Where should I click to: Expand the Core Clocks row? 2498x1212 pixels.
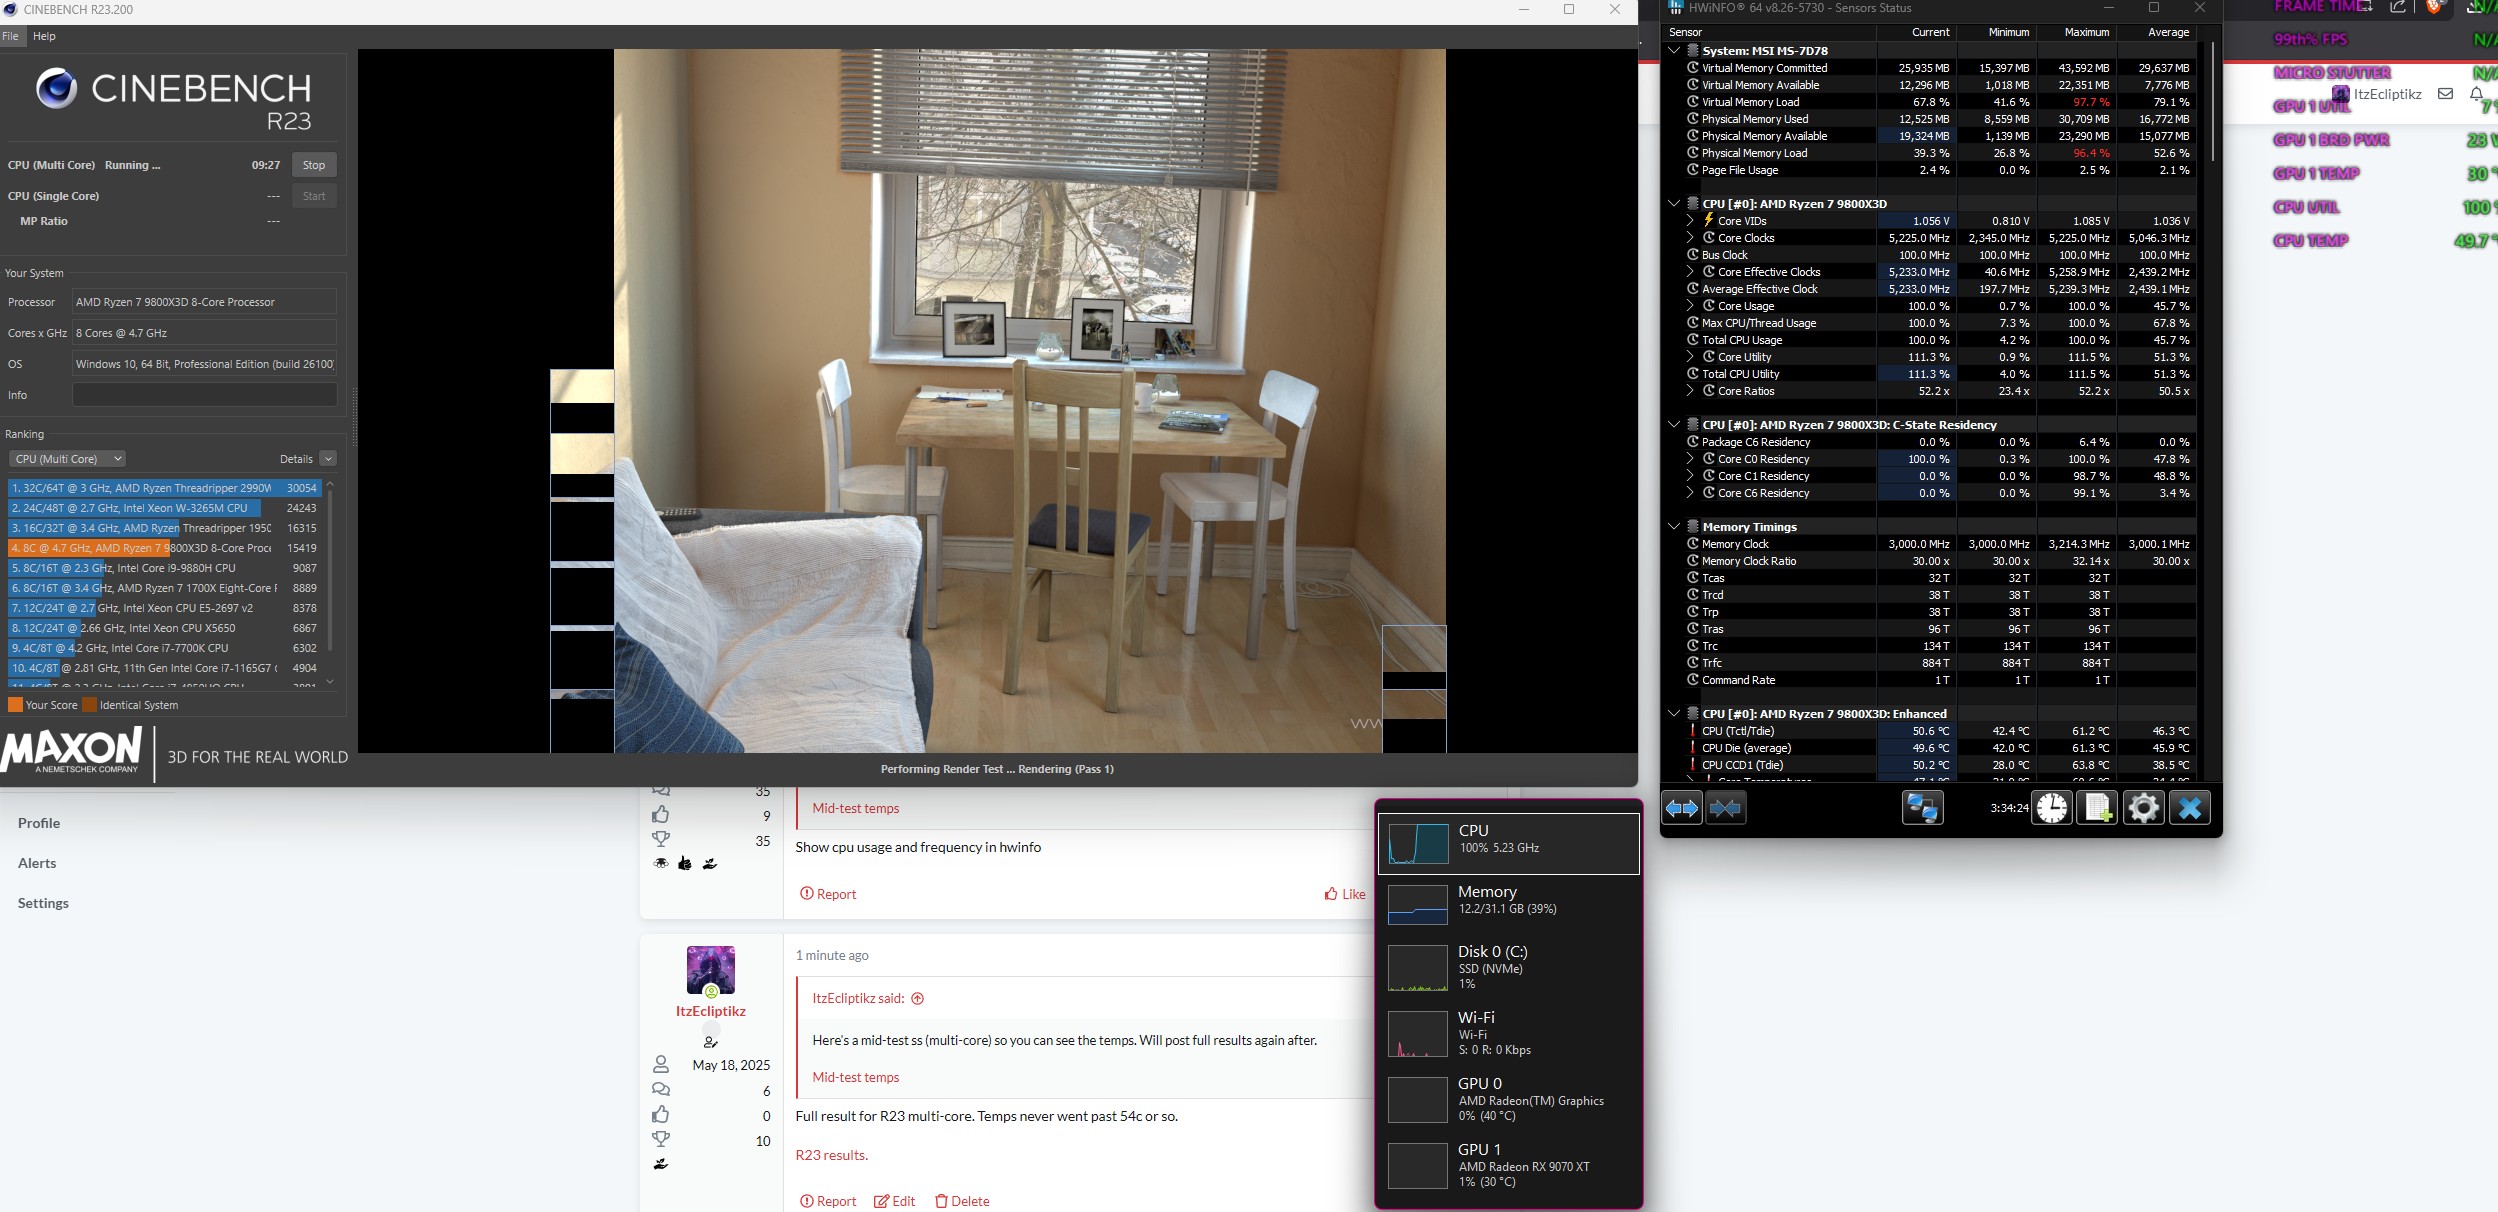1691,238
